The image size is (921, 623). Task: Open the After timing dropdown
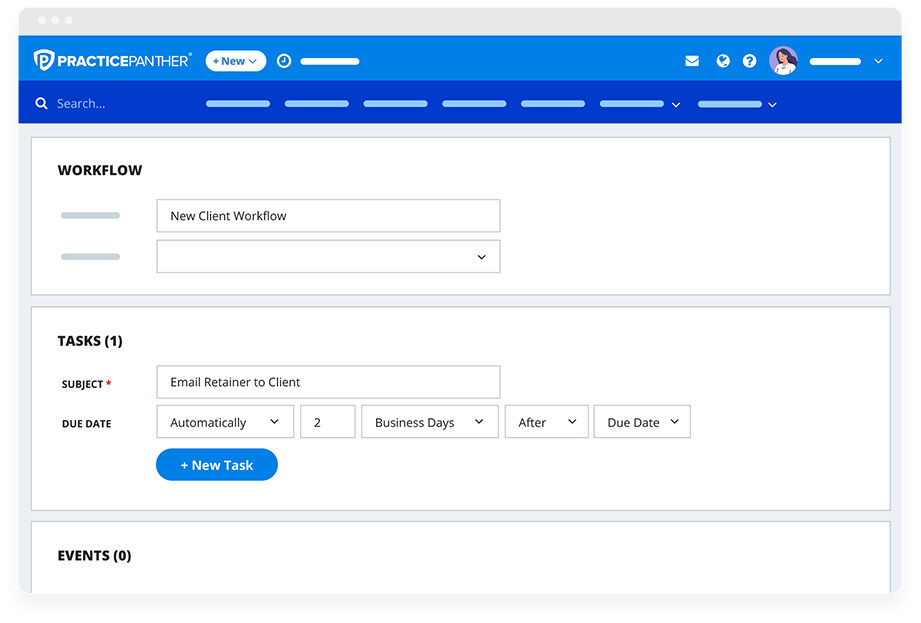coord(546,421)
